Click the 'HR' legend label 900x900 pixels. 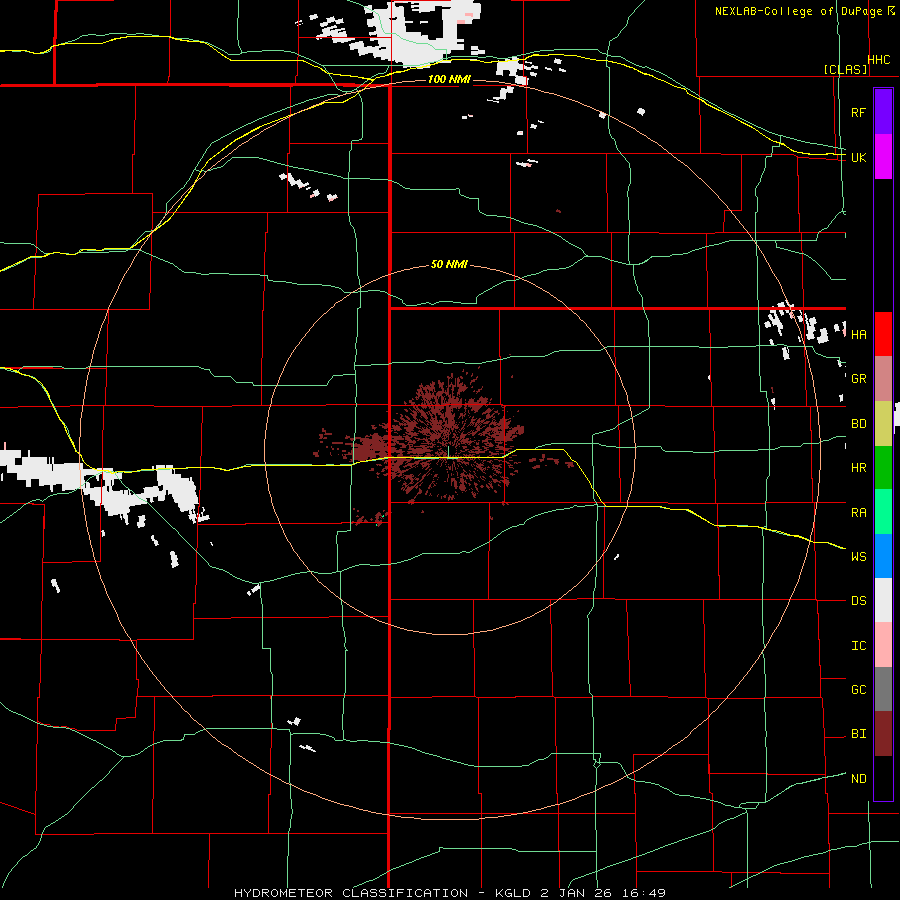tap(858, 467)
